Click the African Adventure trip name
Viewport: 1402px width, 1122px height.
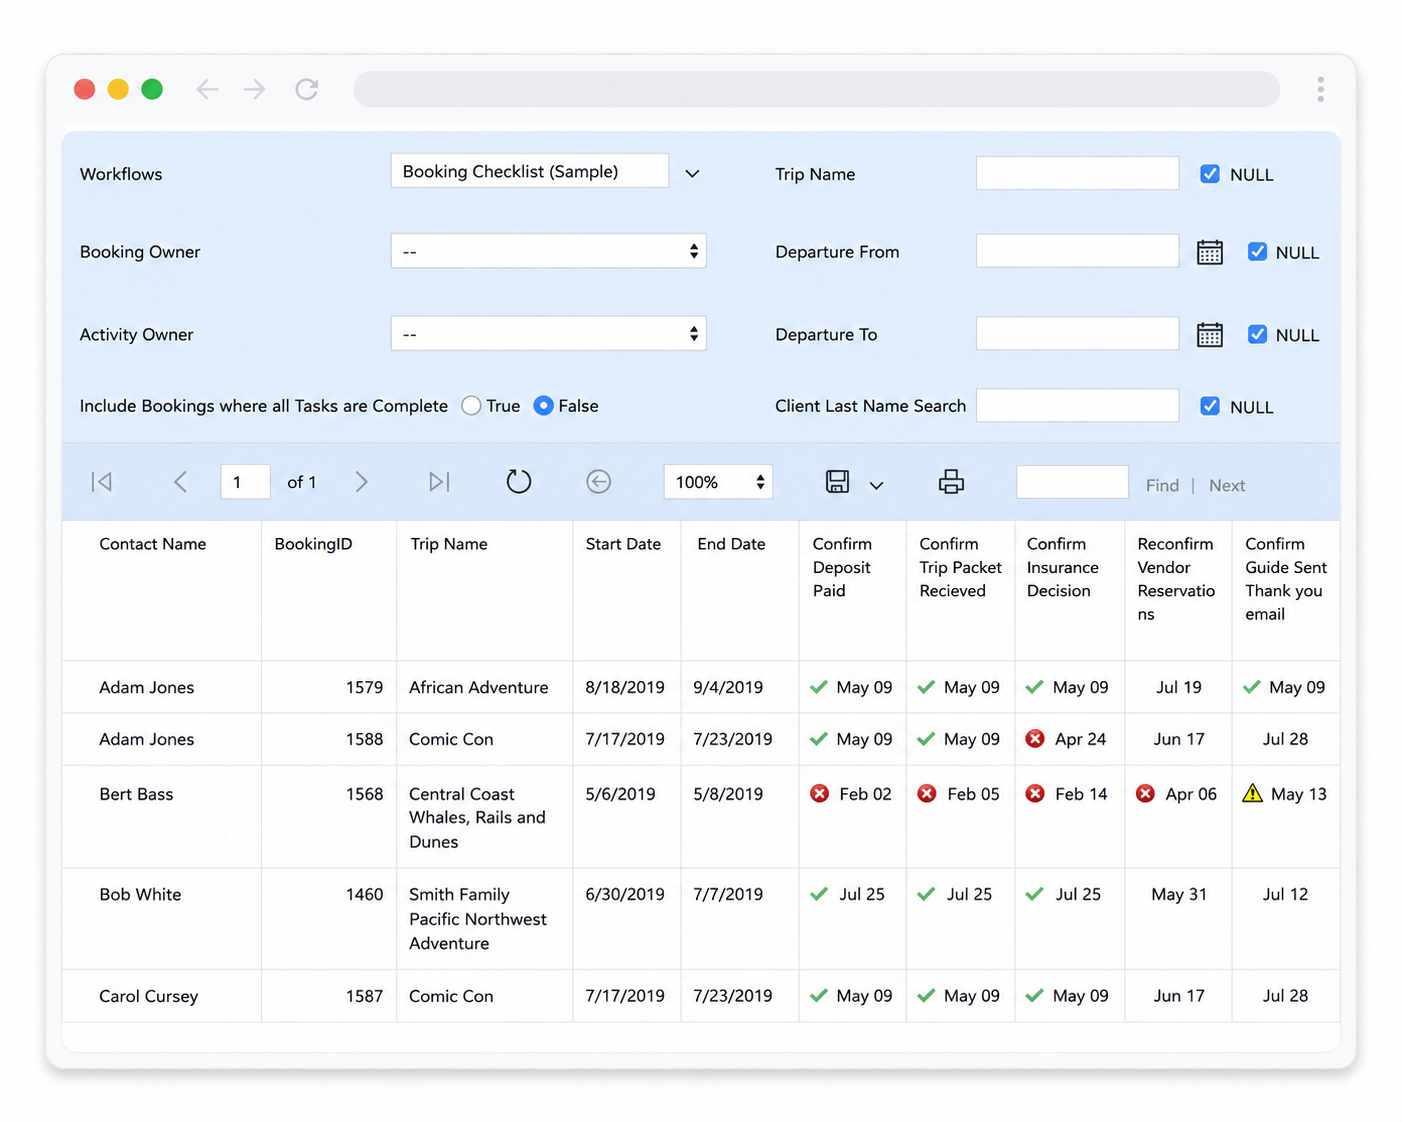478,687
